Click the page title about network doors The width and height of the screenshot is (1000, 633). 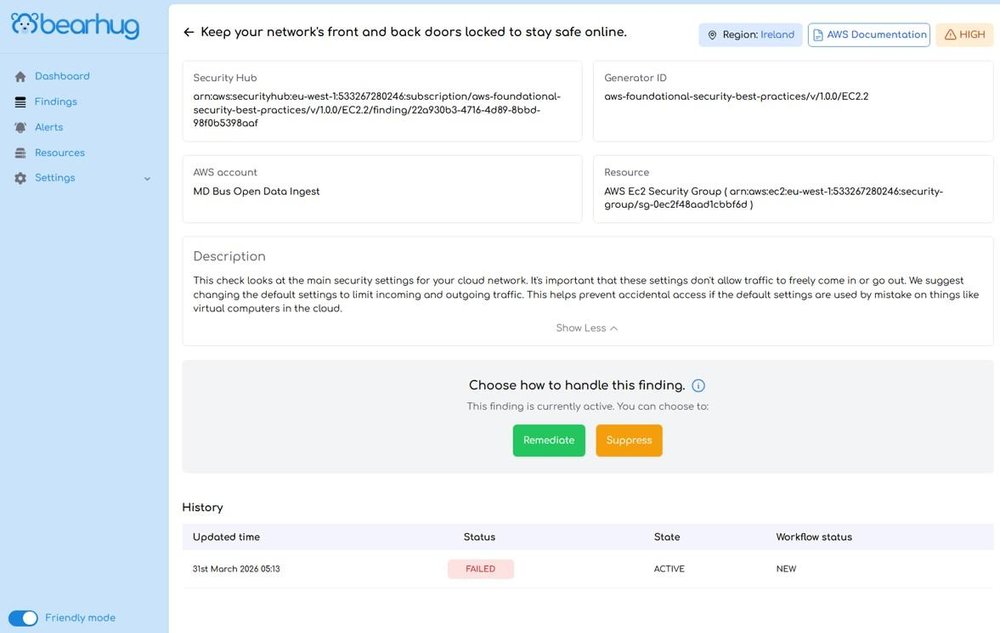413,32
